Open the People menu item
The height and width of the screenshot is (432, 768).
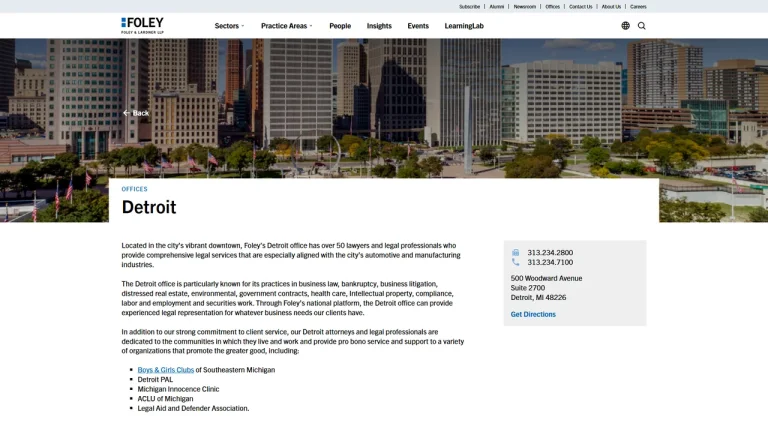click(340, 26)
